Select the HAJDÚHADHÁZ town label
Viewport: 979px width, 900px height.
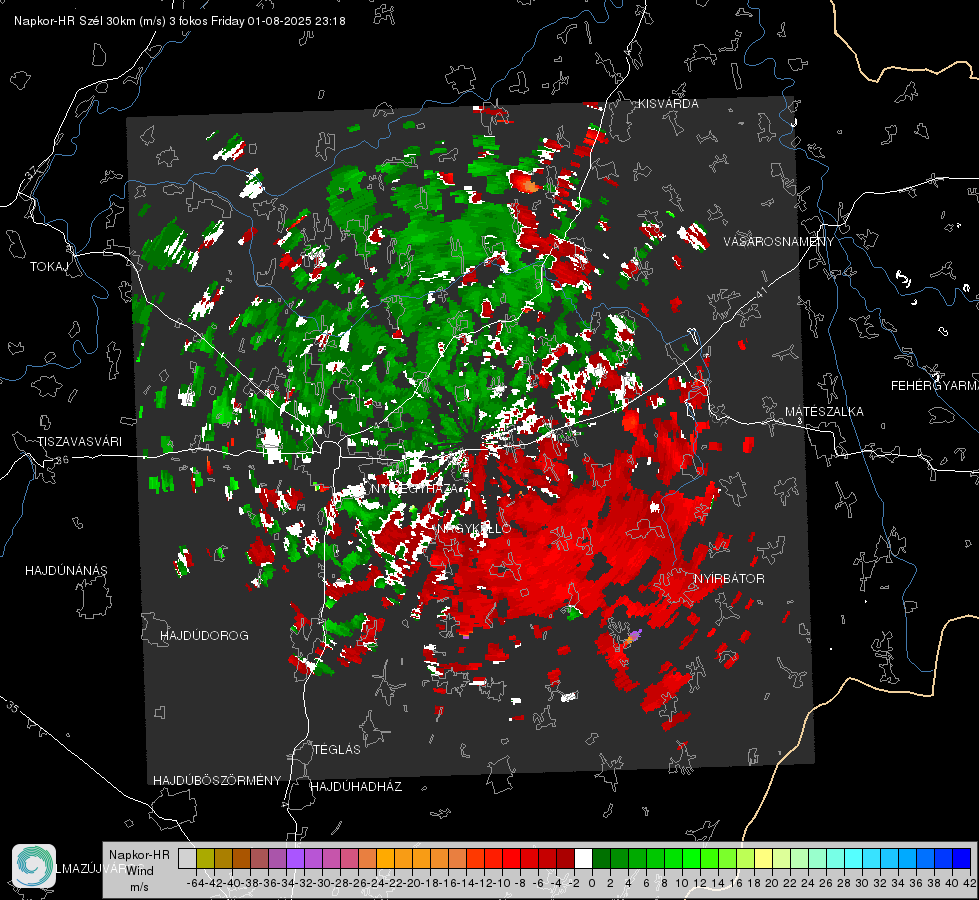[356, 787]
